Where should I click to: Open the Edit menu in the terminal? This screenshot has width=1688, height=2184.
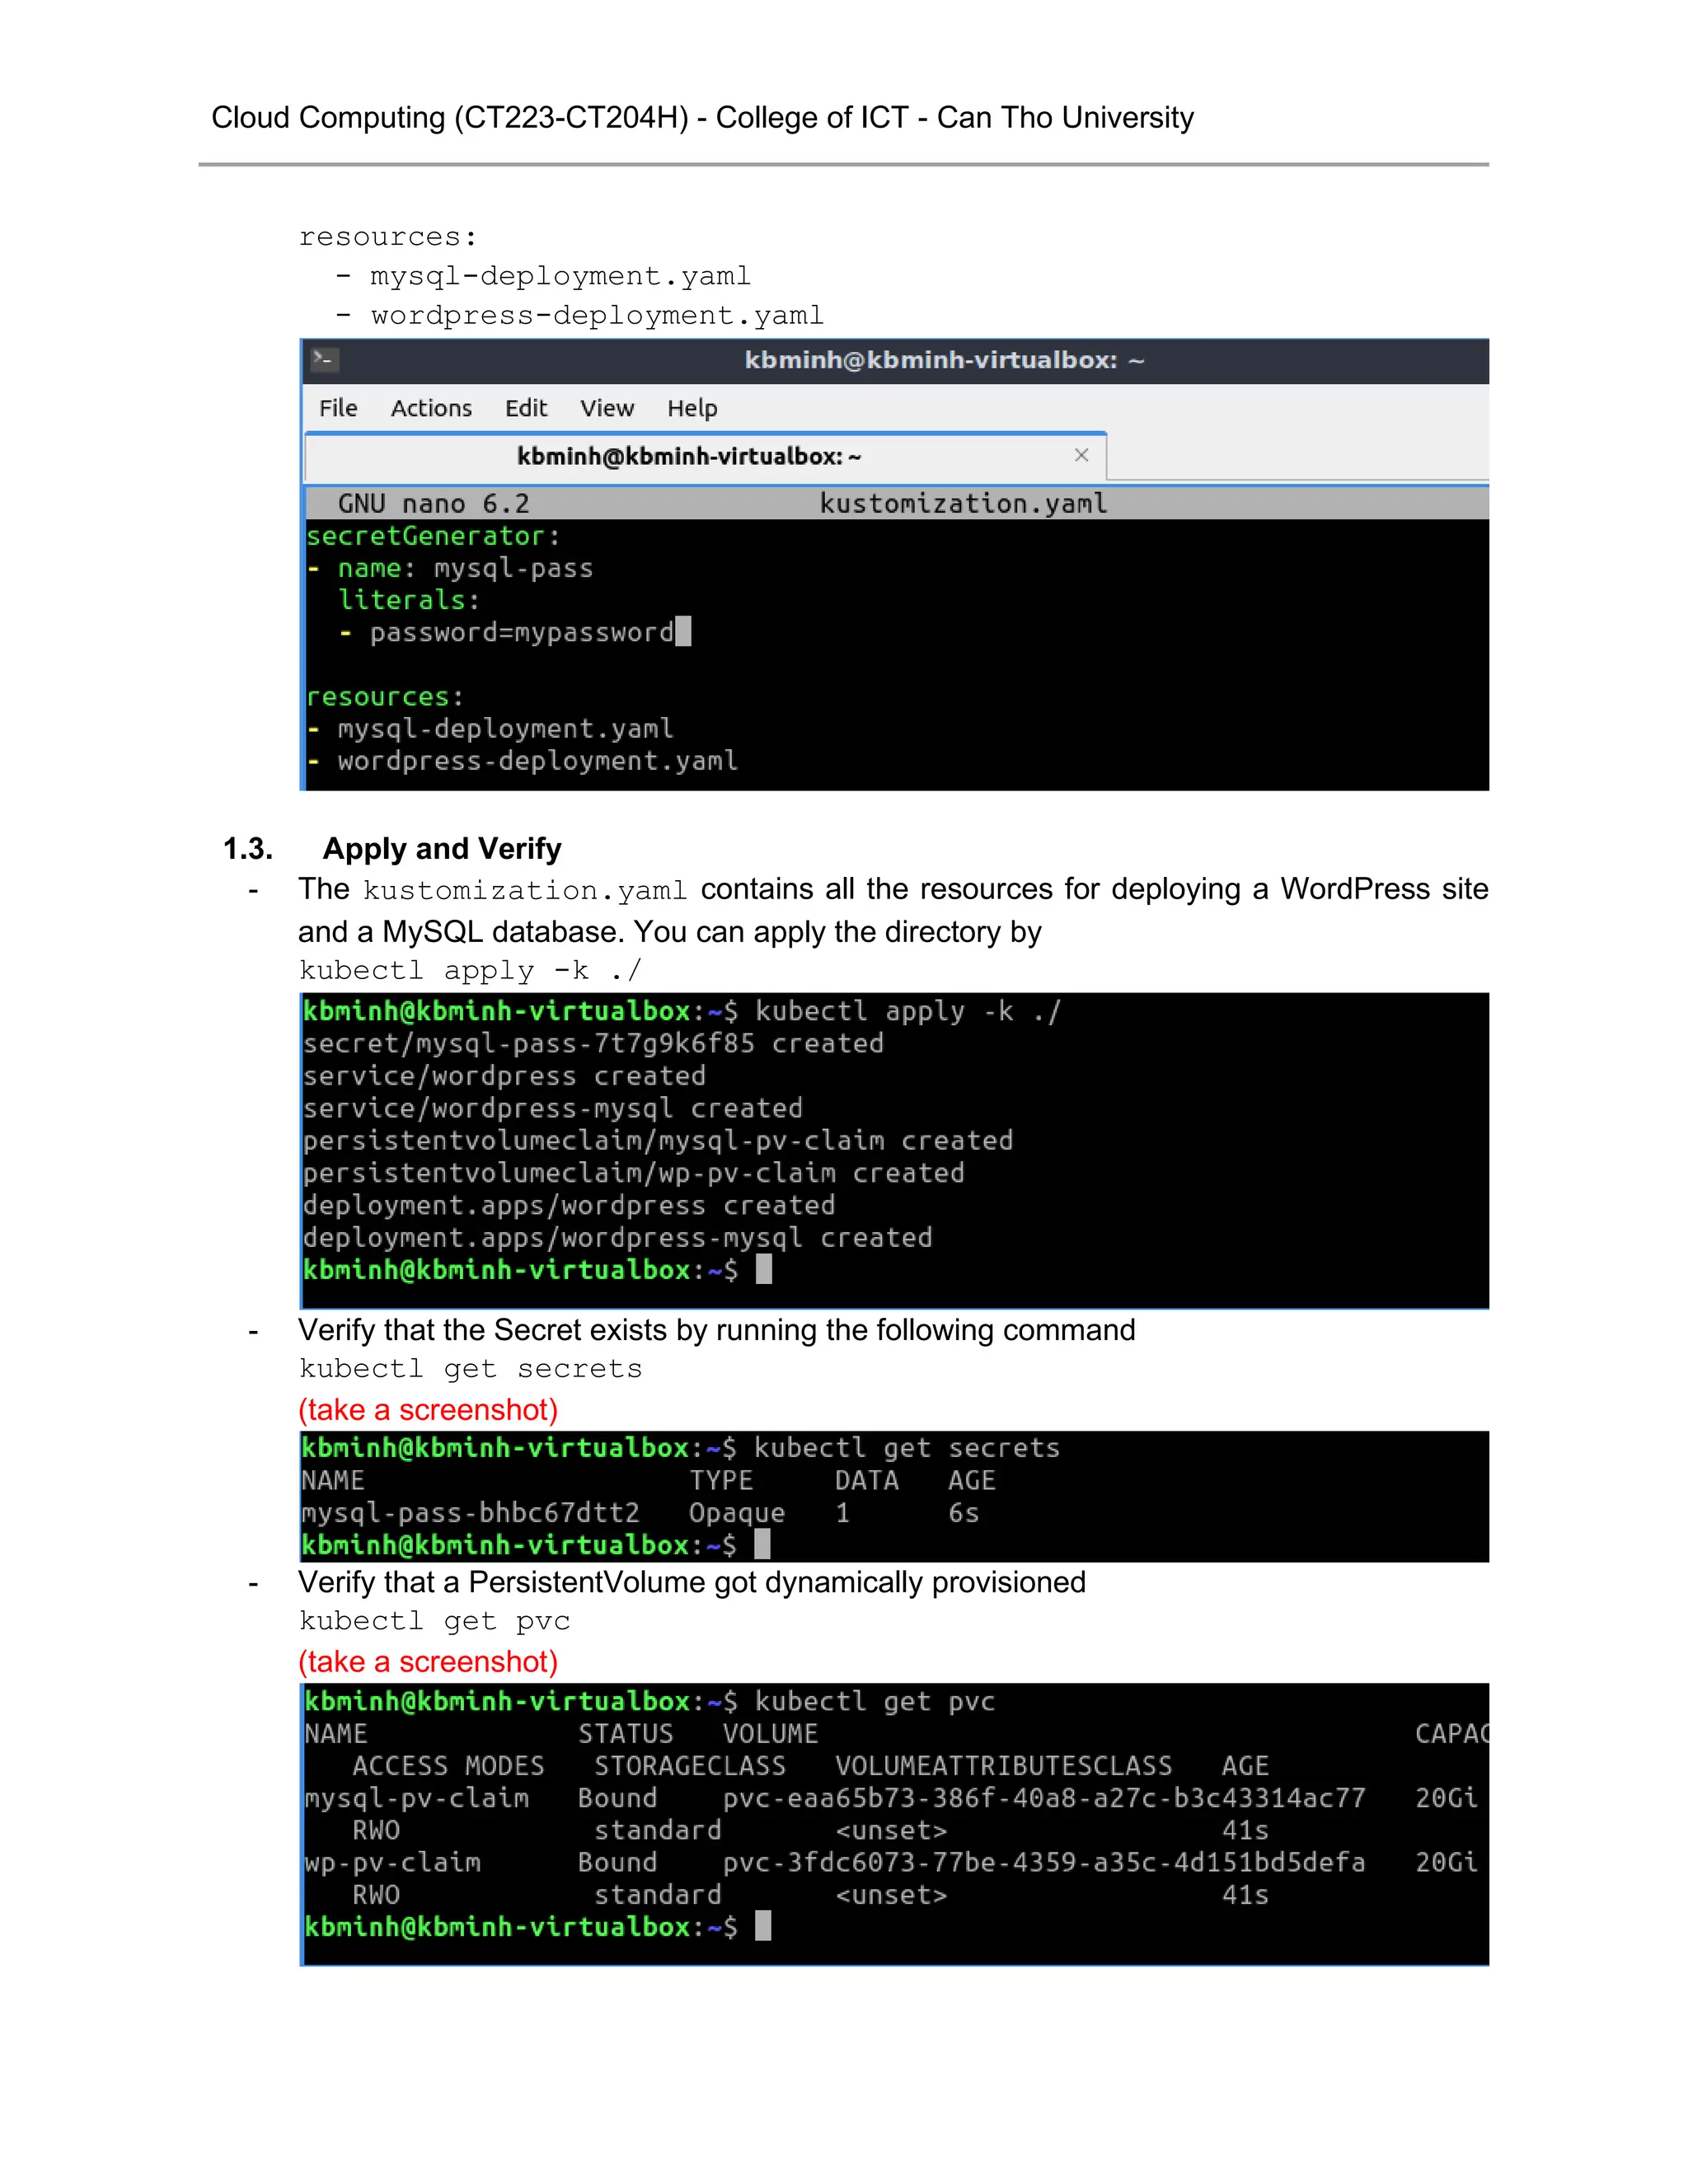(x=526, y=408)
